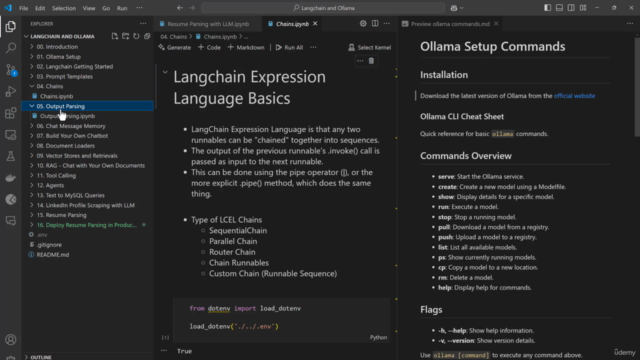Collapse the markdown heading cell chevron
Image resolution: width=640 pixels, height=360 pixels.
coord(165,72)
